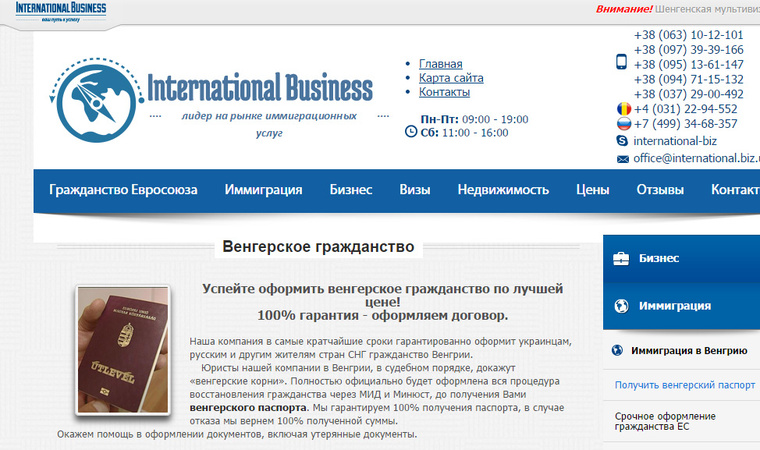Click the mobile phone icon beside phone numbers
760x450 pixels.
621,62
